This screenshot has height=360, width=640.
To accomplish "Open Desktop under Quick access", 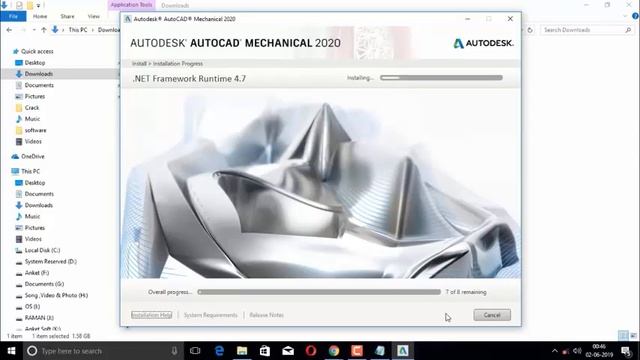I will 35,63.
